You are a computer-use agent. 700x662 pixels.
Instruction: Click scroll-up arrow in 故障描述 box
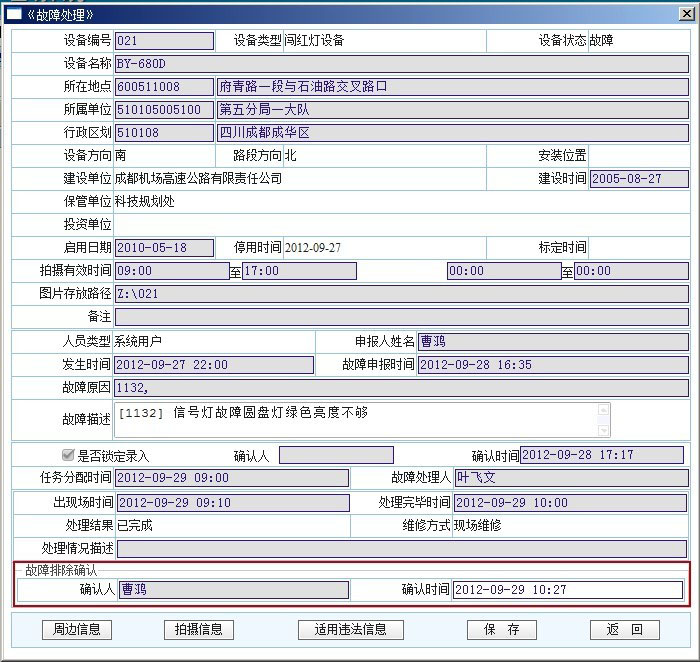tap(603, 410)
